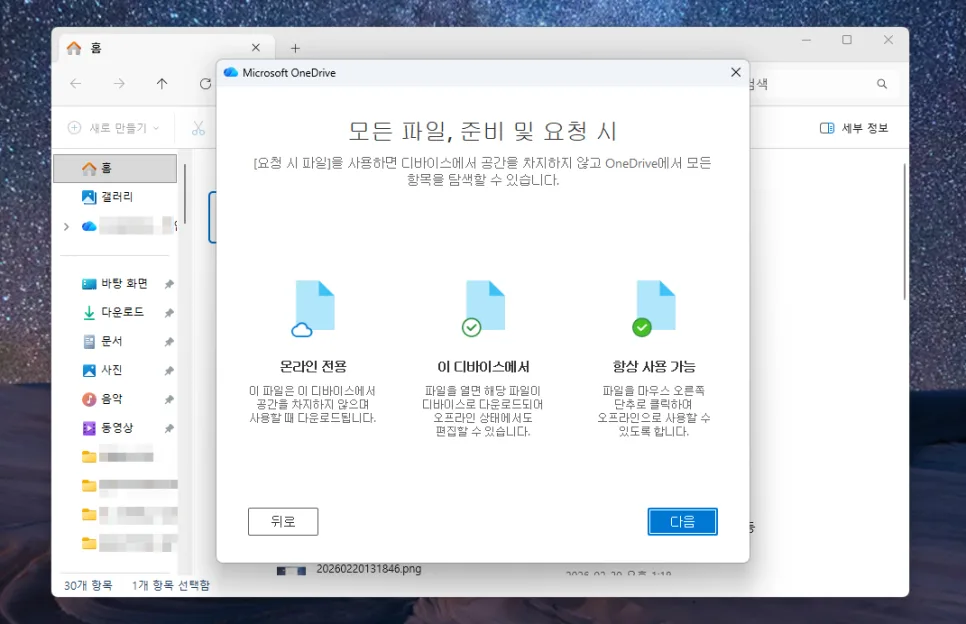966x624 pixels.
Task: Click the Explorer Forward arrow
Action: click(x=119, y=84)
